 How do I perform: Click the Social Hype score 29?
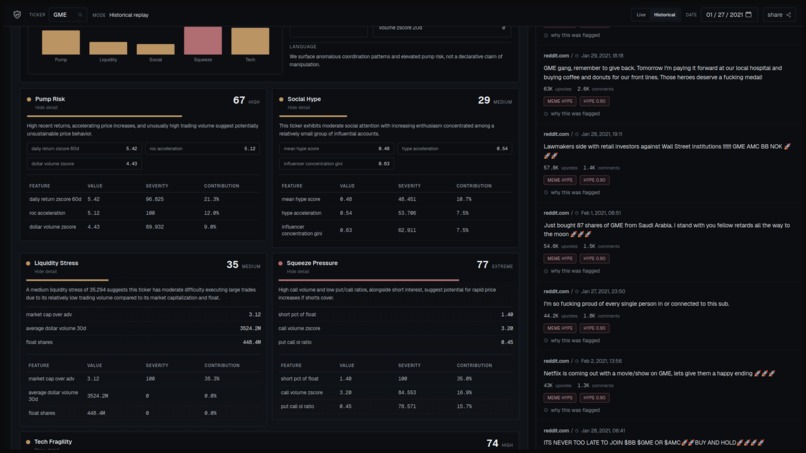(484, 100)
